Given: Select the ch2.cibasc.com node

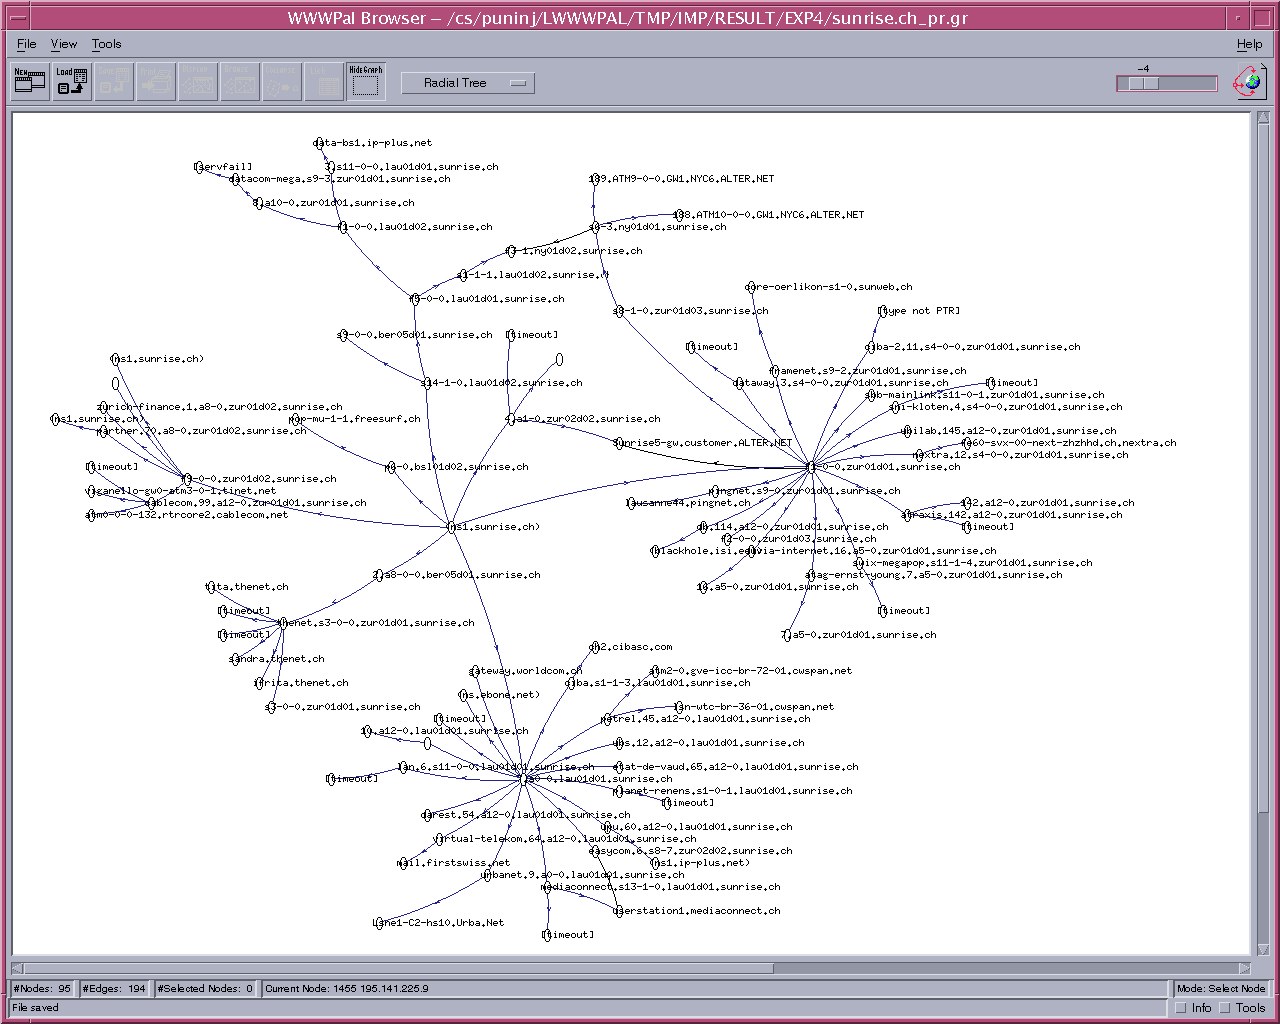Looking at the screenshot, I should click(596, 647).
